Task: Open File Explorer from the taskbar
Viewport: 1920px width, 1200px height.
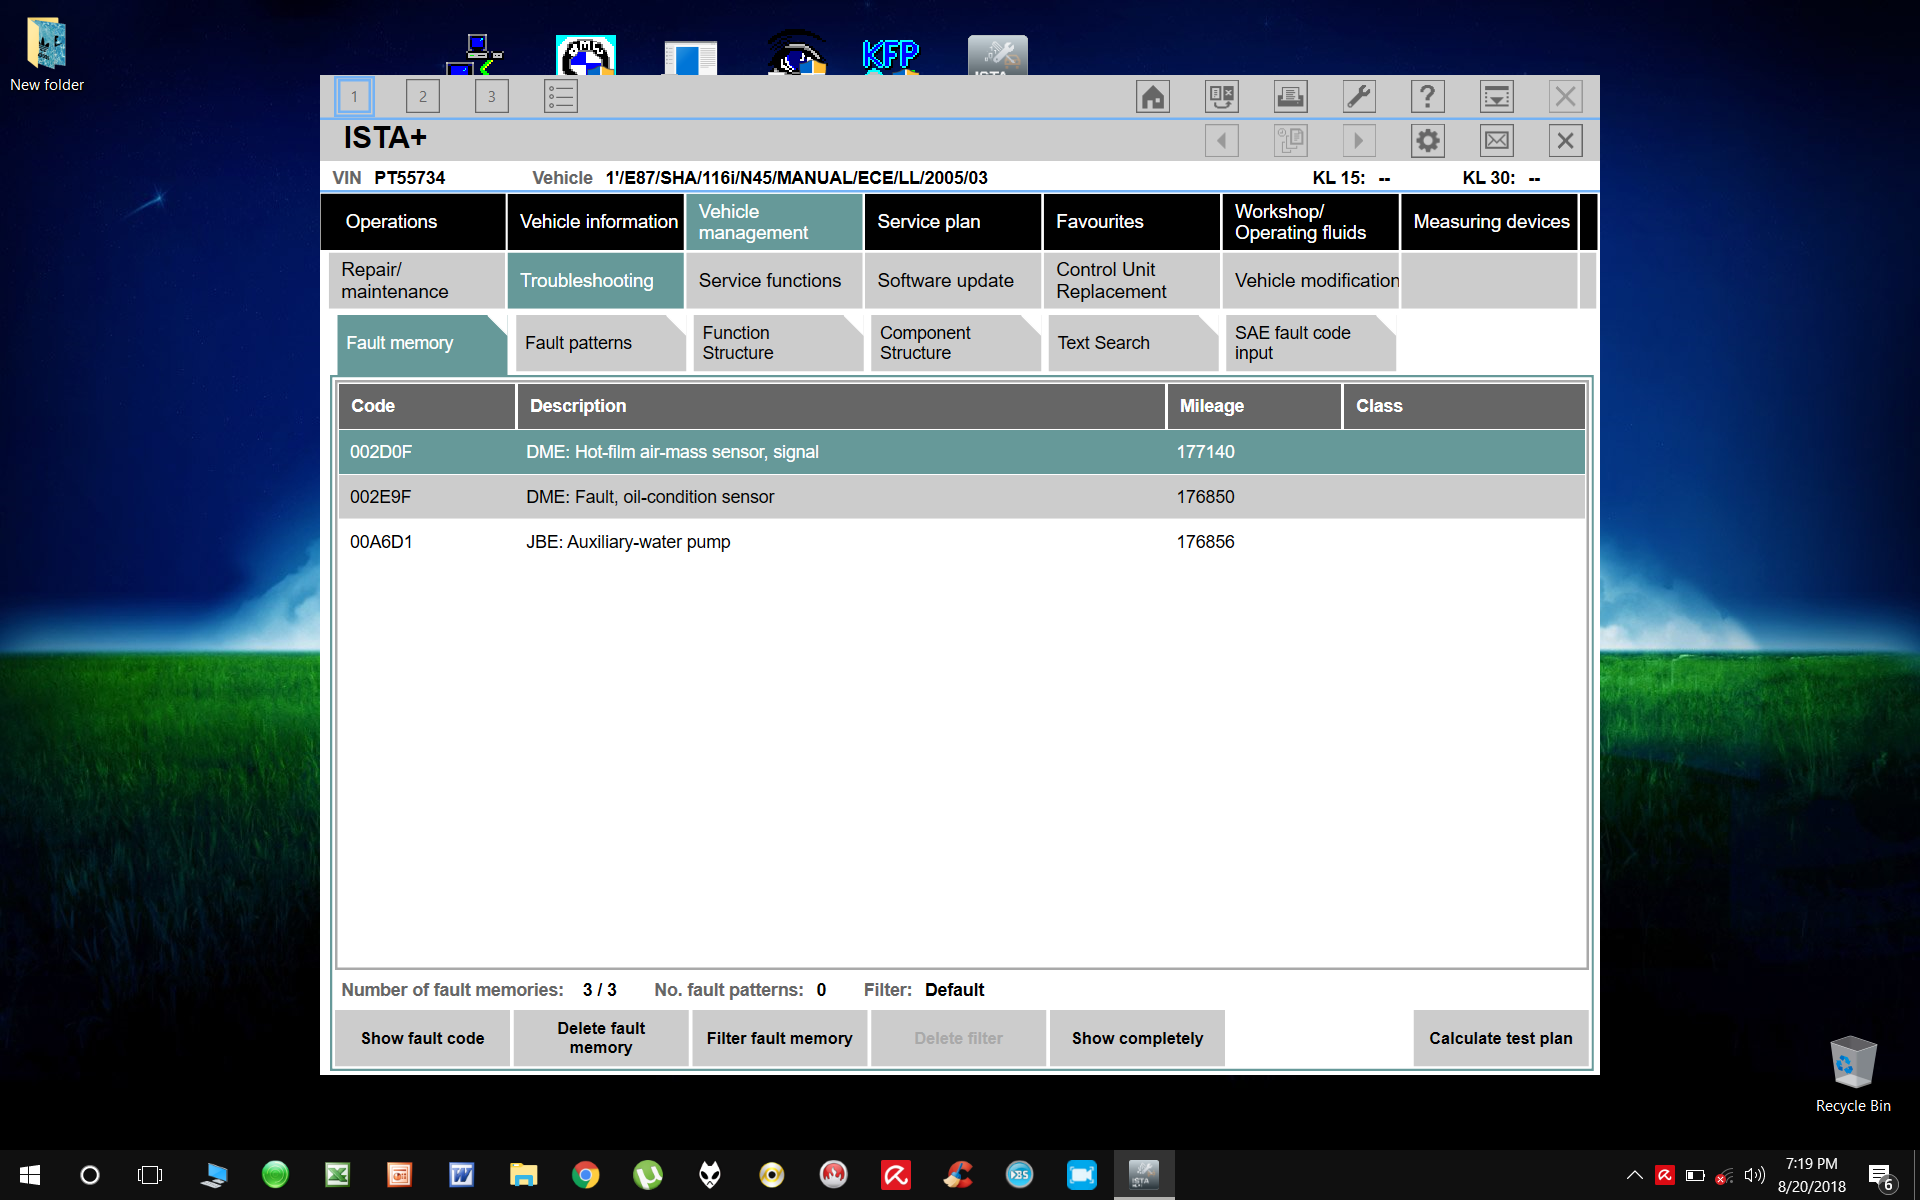Action: point(523,1175)
